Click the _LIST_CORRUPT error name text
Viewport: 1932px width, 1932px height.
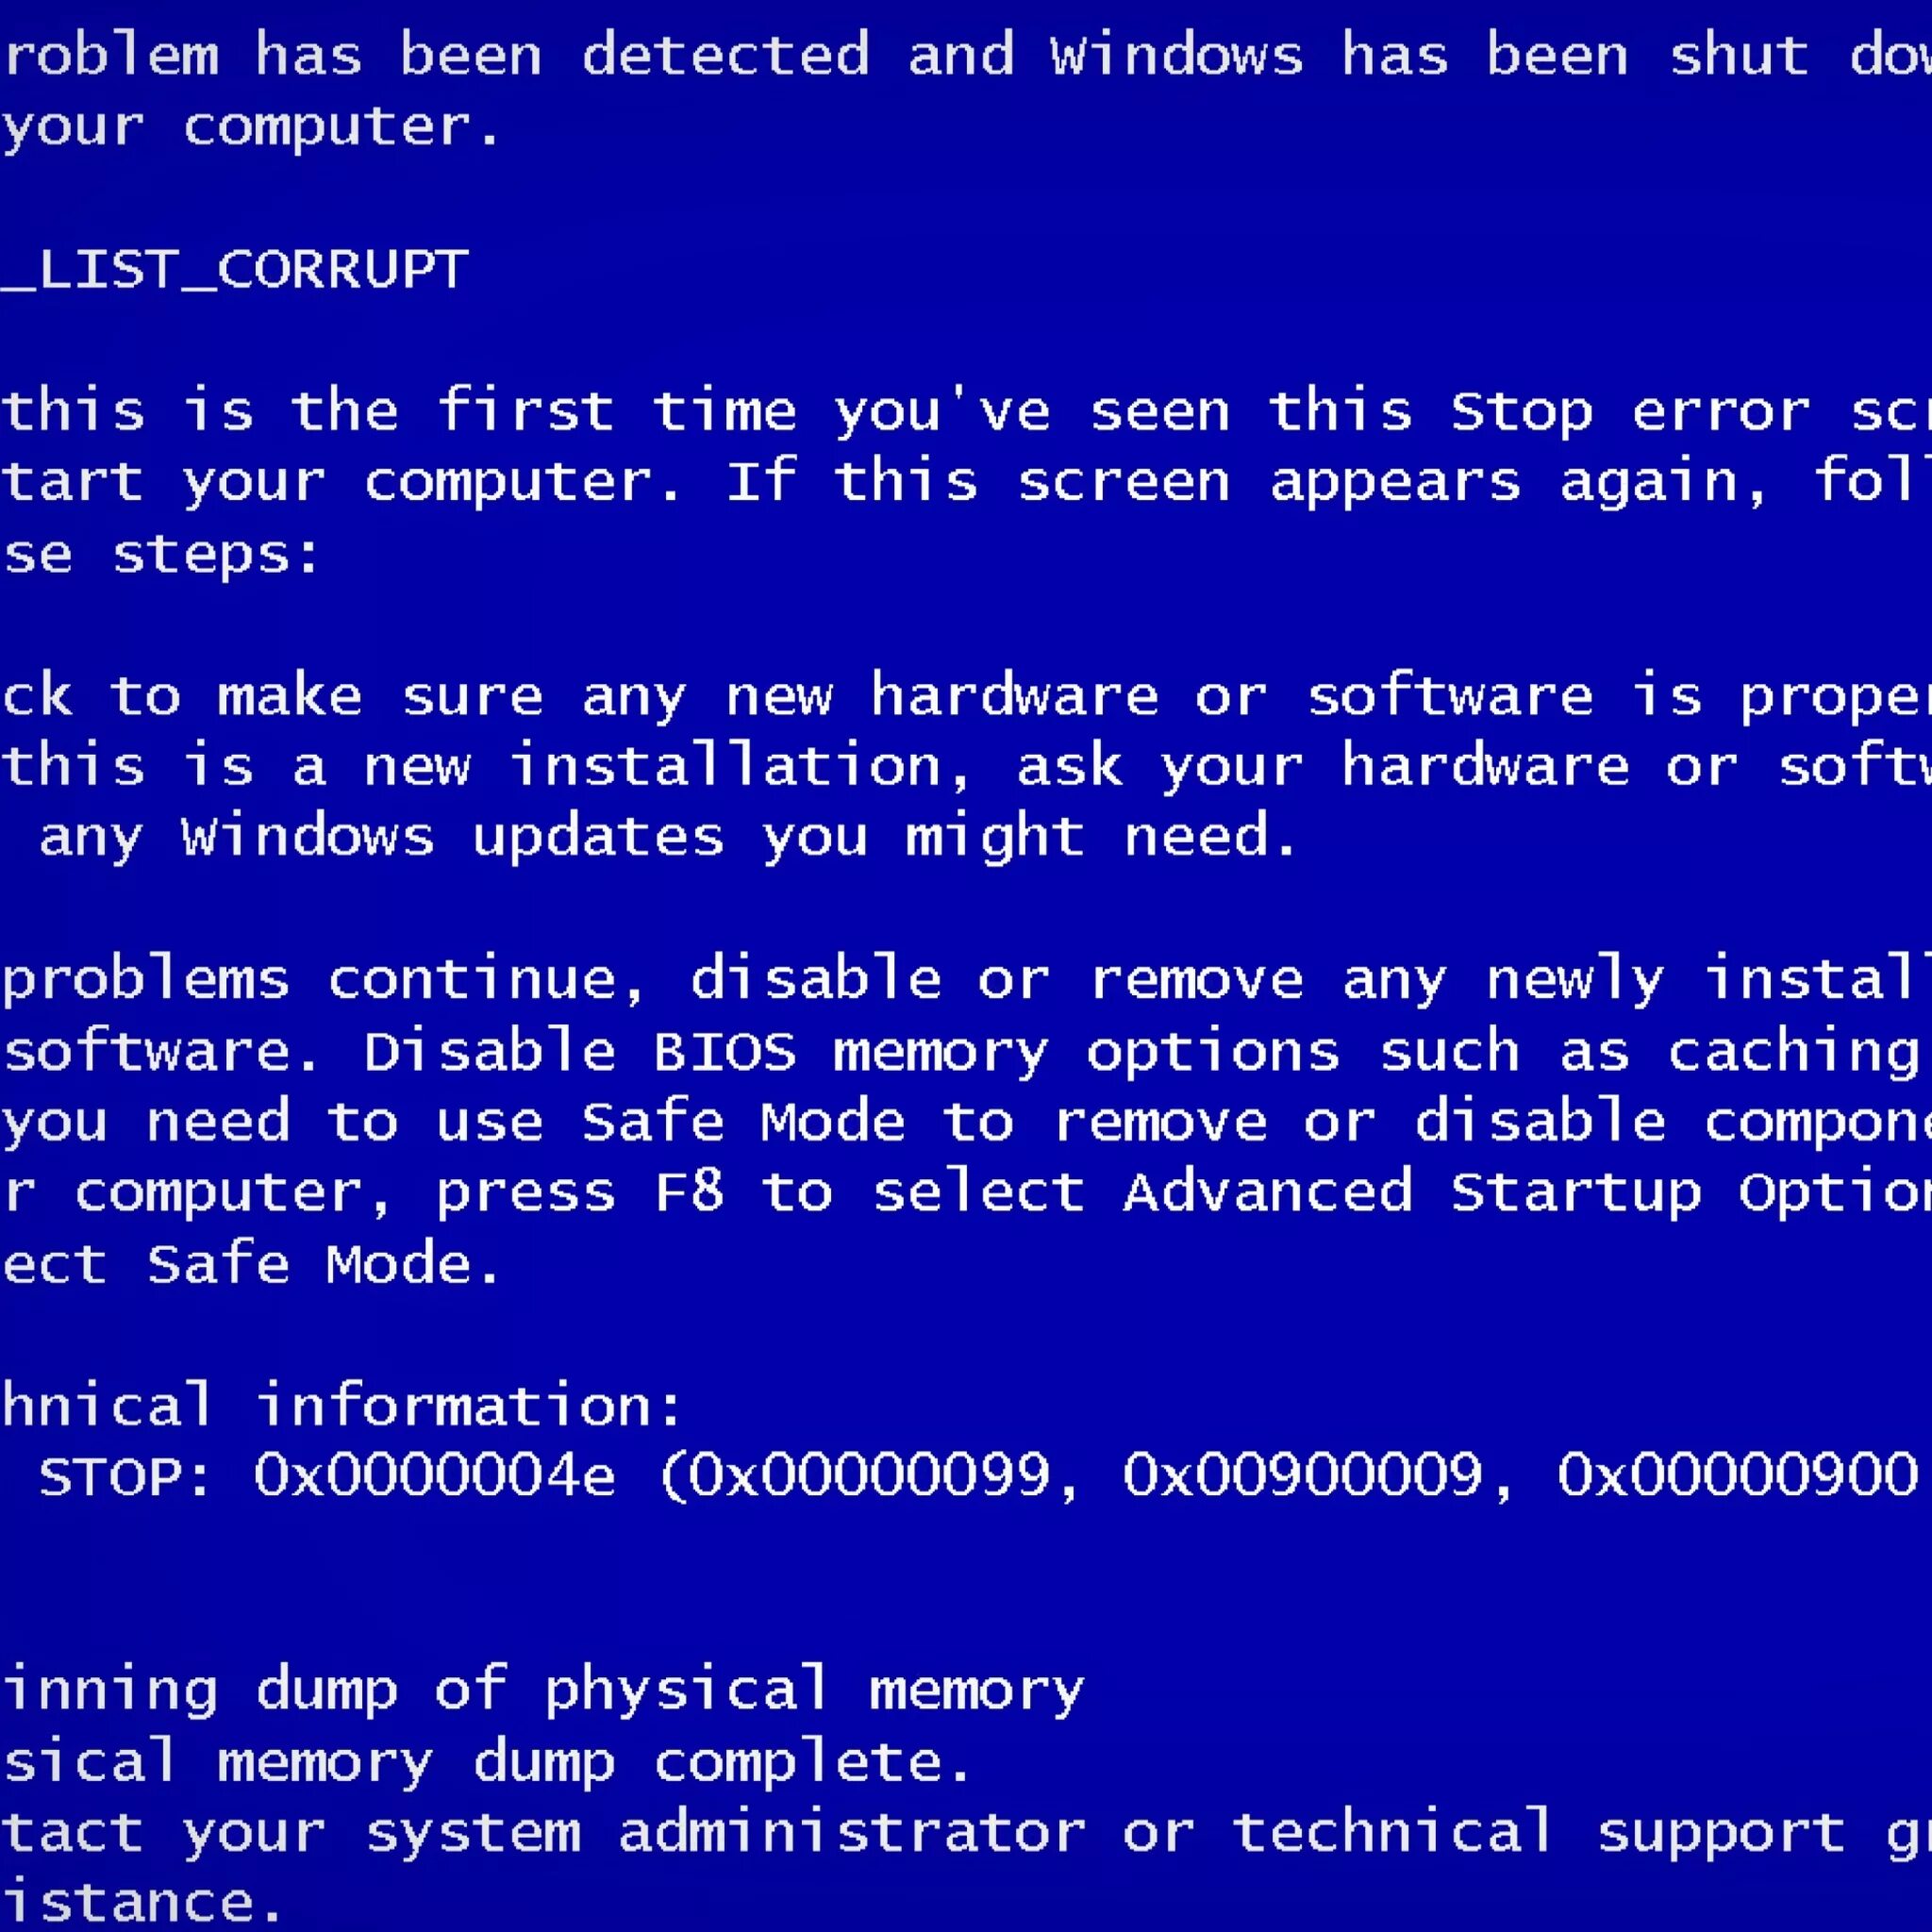tap(234, 270)
